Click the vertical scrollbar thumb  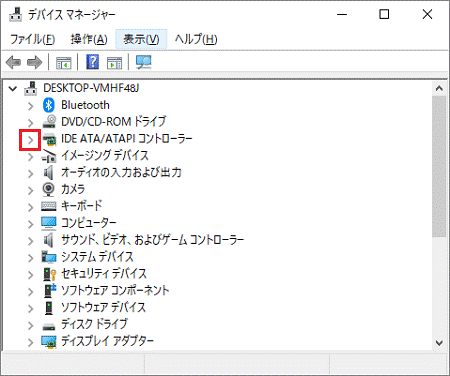coord(439,167)
